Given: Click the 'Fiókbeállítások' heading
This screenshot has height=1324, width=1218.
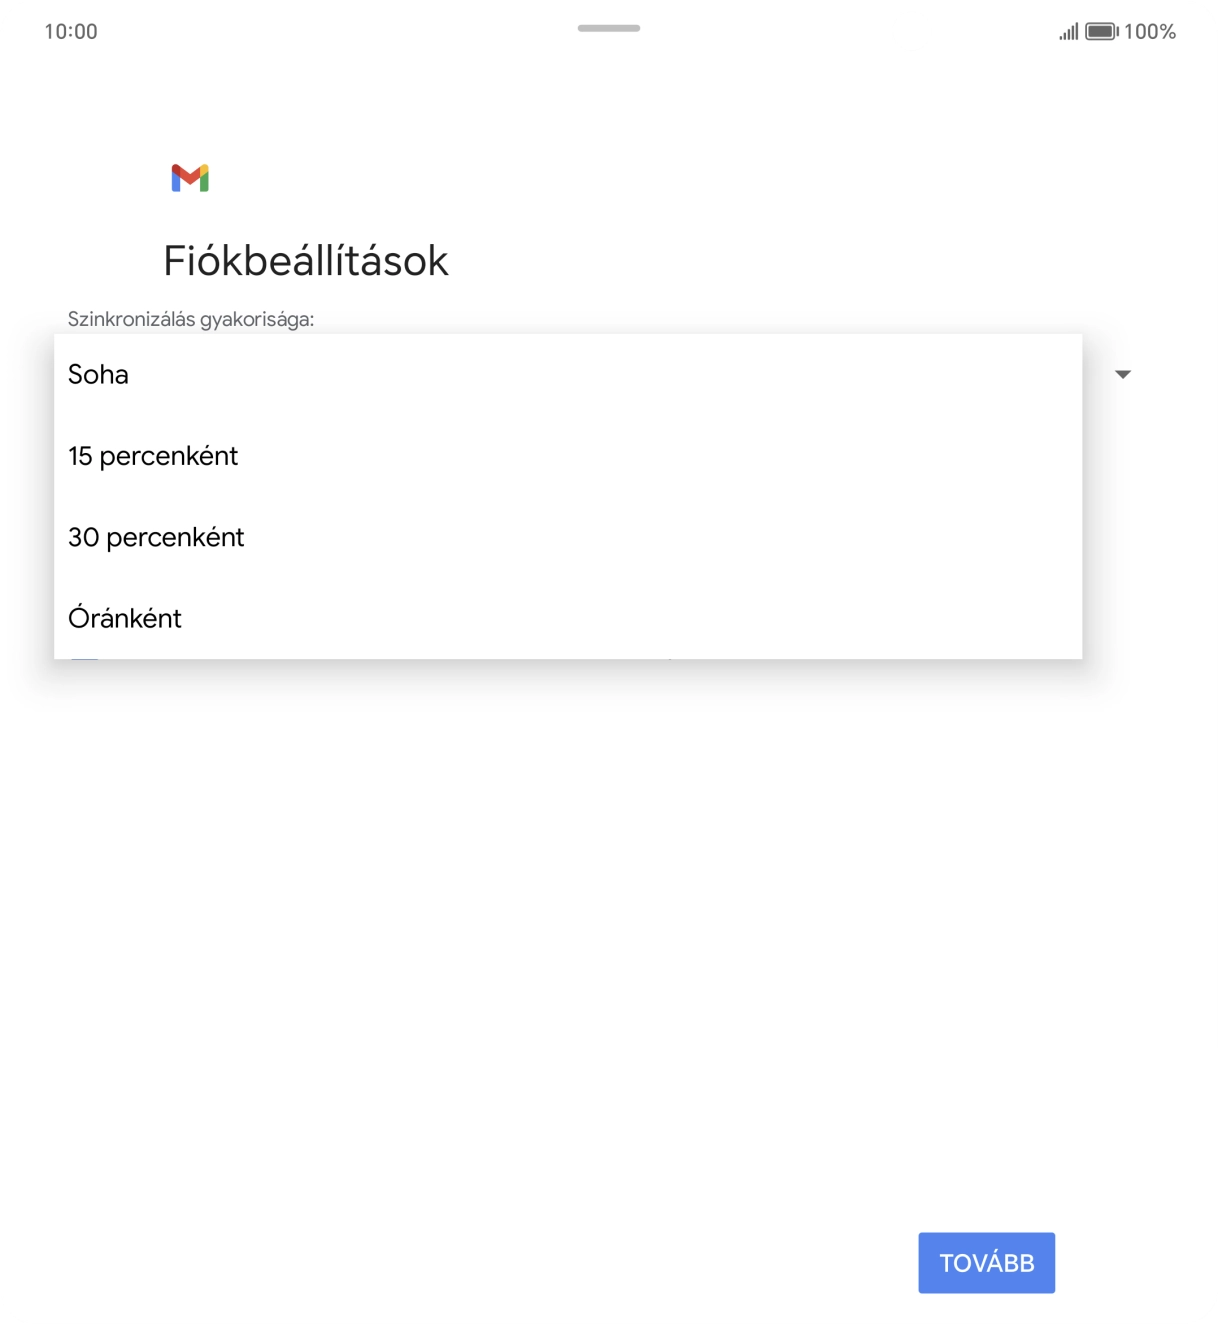Looking at the screenshot, I should [306, 261].
